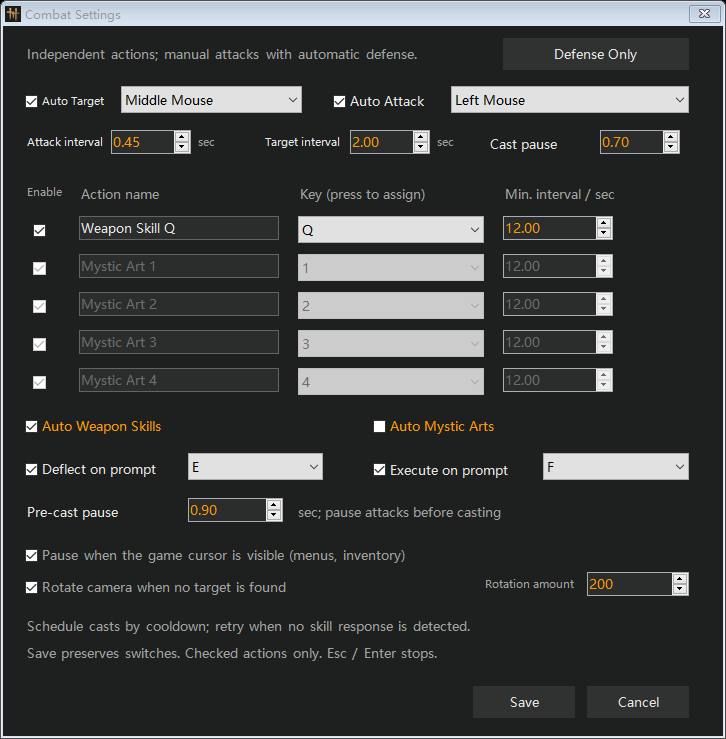The width and height of the screenshot is (726, 739).
Task: Open the Left Mouse dropdown
Action: coord(569,100)
